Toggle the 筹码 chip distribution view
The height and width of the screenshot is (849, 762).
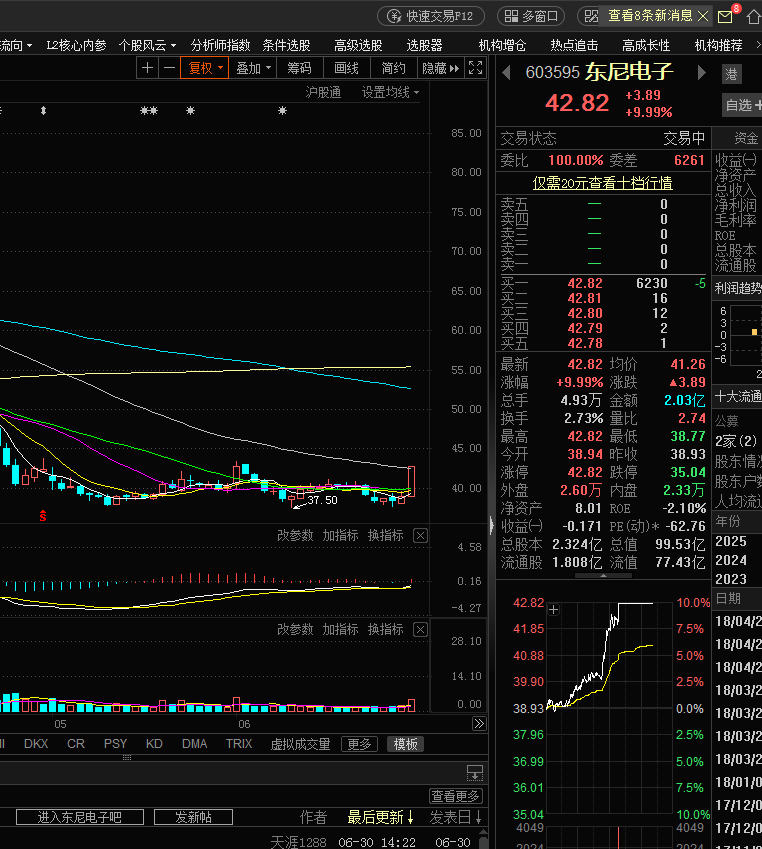(299, 68)
